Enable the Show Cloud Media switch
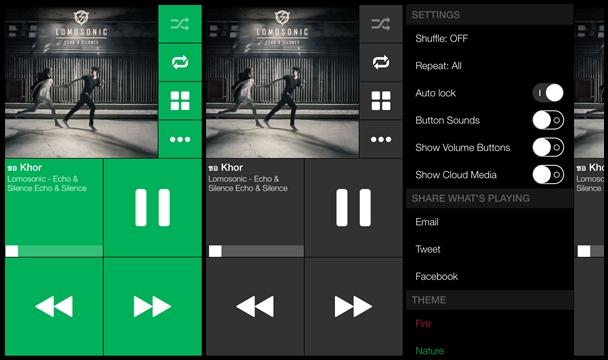Viewport: 608px width, 360px height. tap(548, 175)
